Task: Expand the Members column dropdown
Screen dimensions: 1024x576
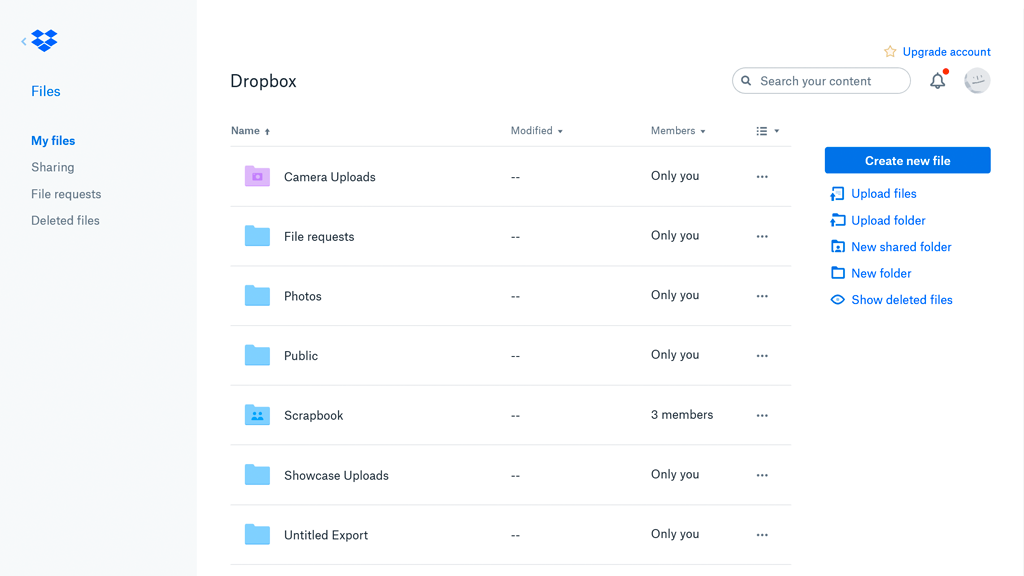Action: (x=678, y=131)
